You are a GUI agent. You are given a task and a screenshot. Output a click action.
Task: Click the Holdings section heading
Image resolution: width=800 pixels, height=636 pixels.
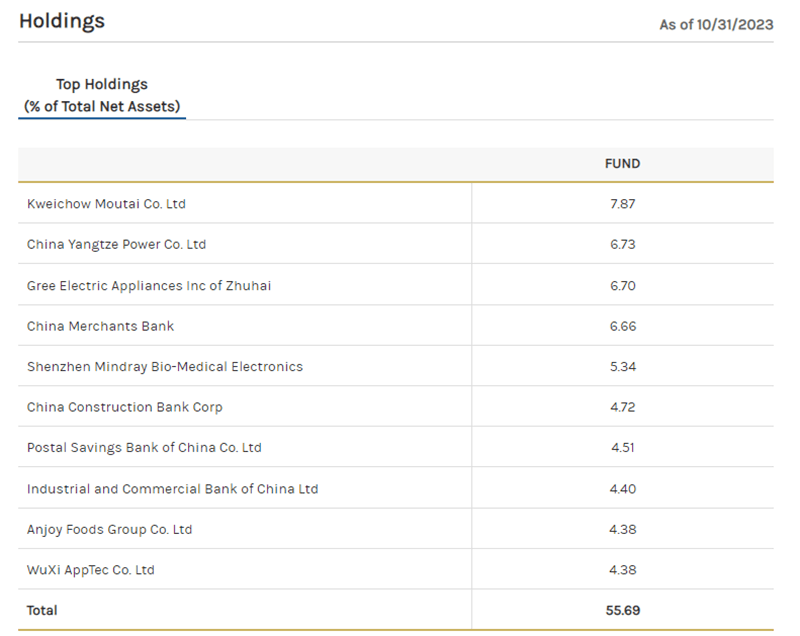pos(62,21)
